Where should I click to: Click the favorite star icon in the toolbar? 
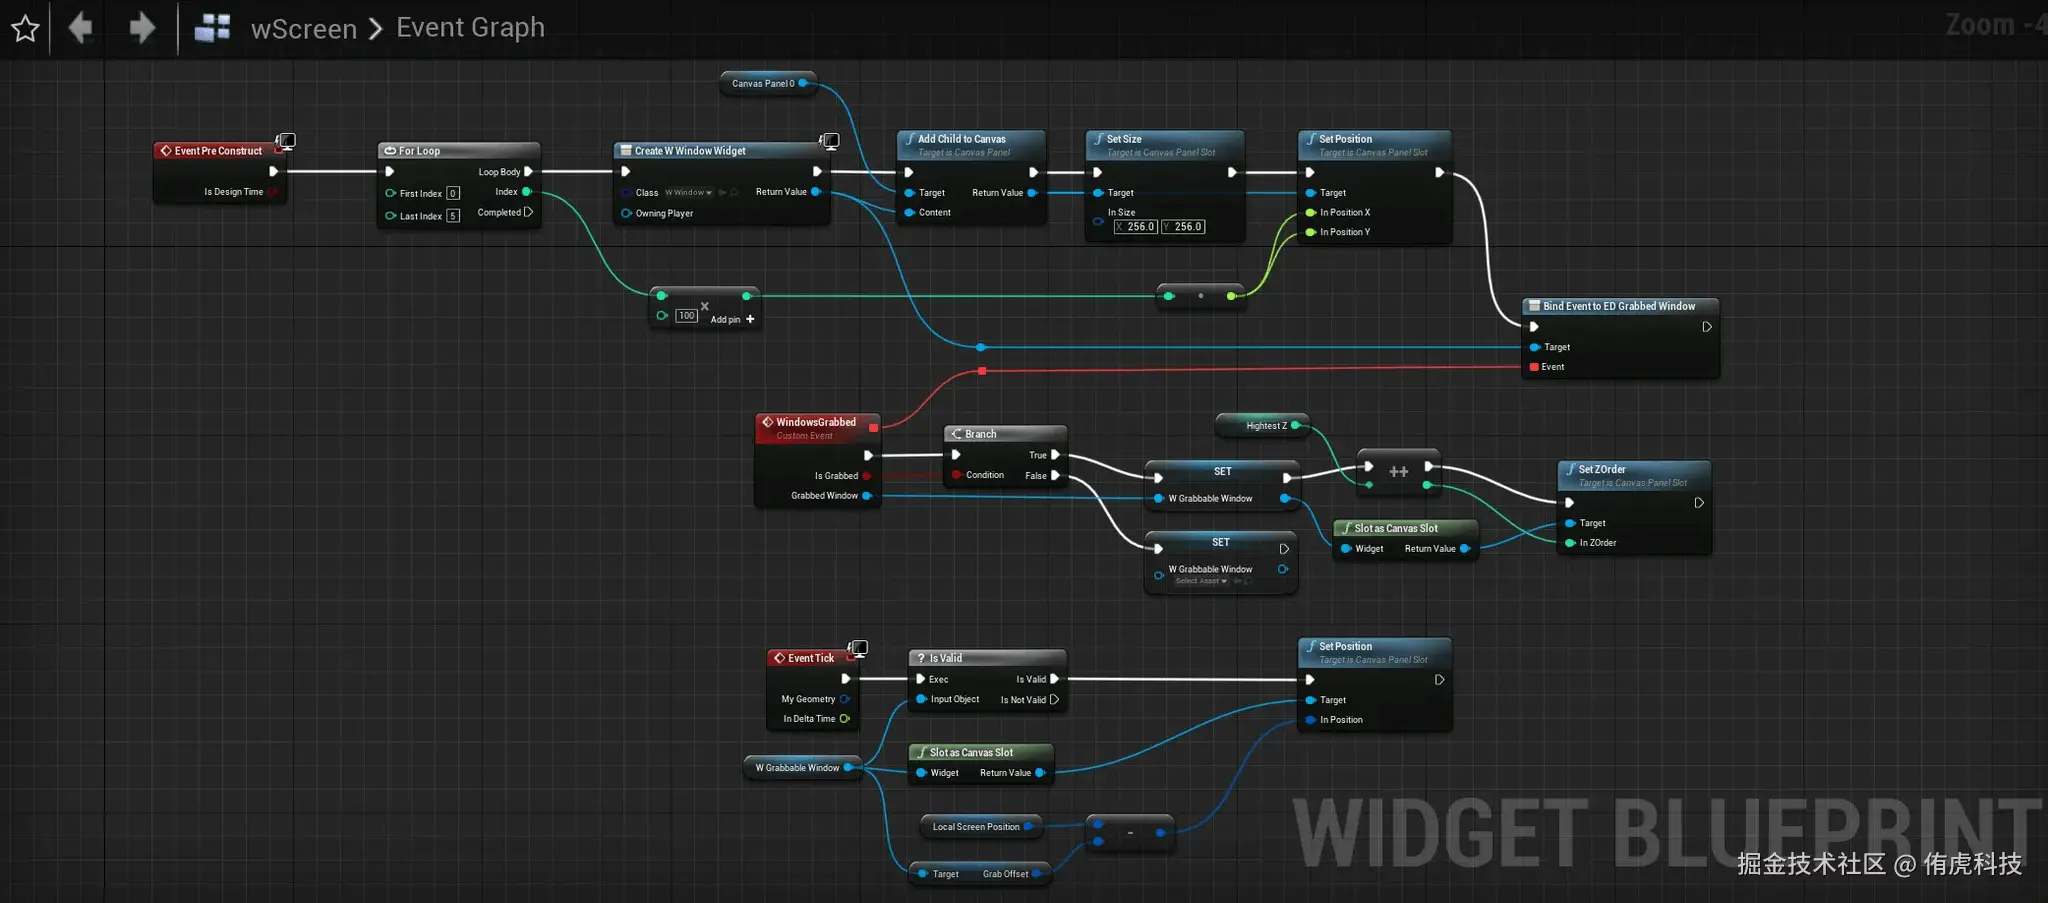tap(25, 28)
